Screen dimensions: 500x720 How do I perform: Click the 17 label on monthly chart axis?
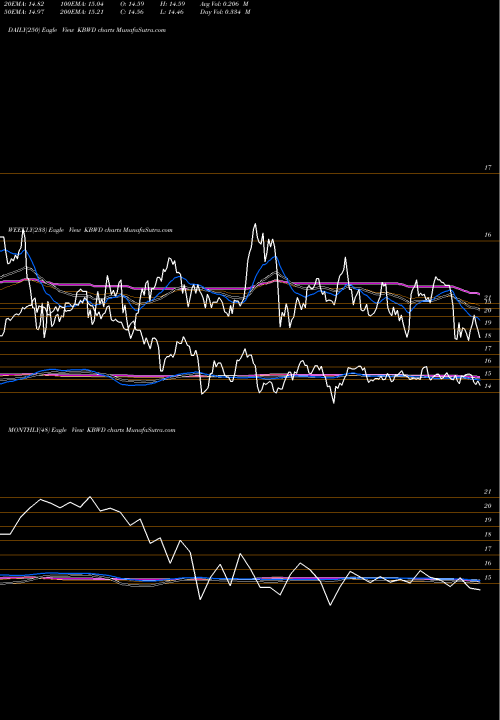point(488,549)
